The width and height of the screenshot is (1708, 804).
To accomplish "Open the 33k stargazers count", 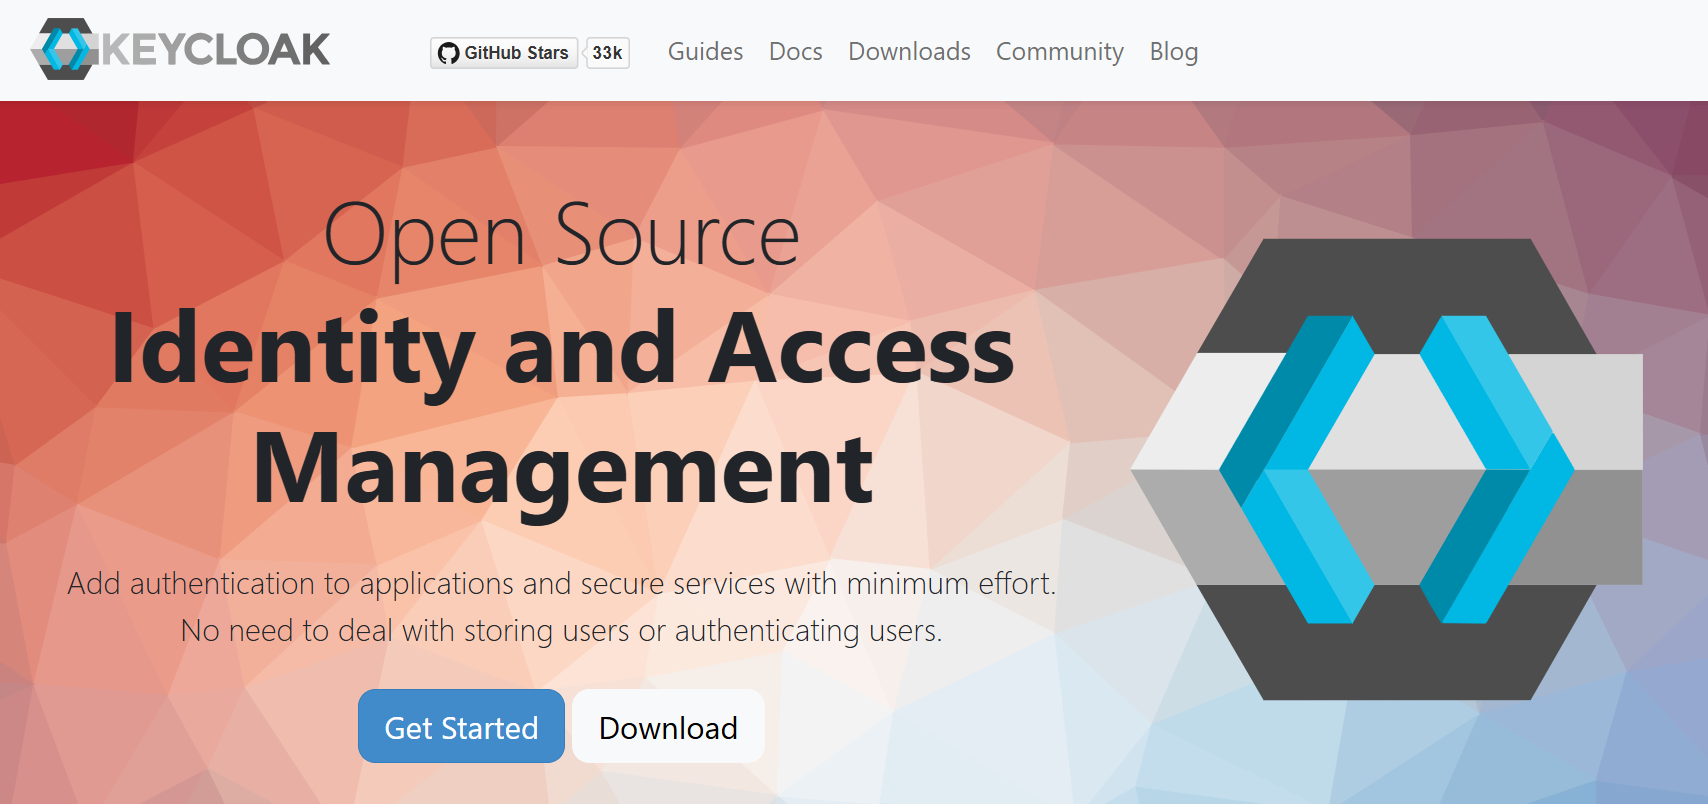I will click(607, 53).
